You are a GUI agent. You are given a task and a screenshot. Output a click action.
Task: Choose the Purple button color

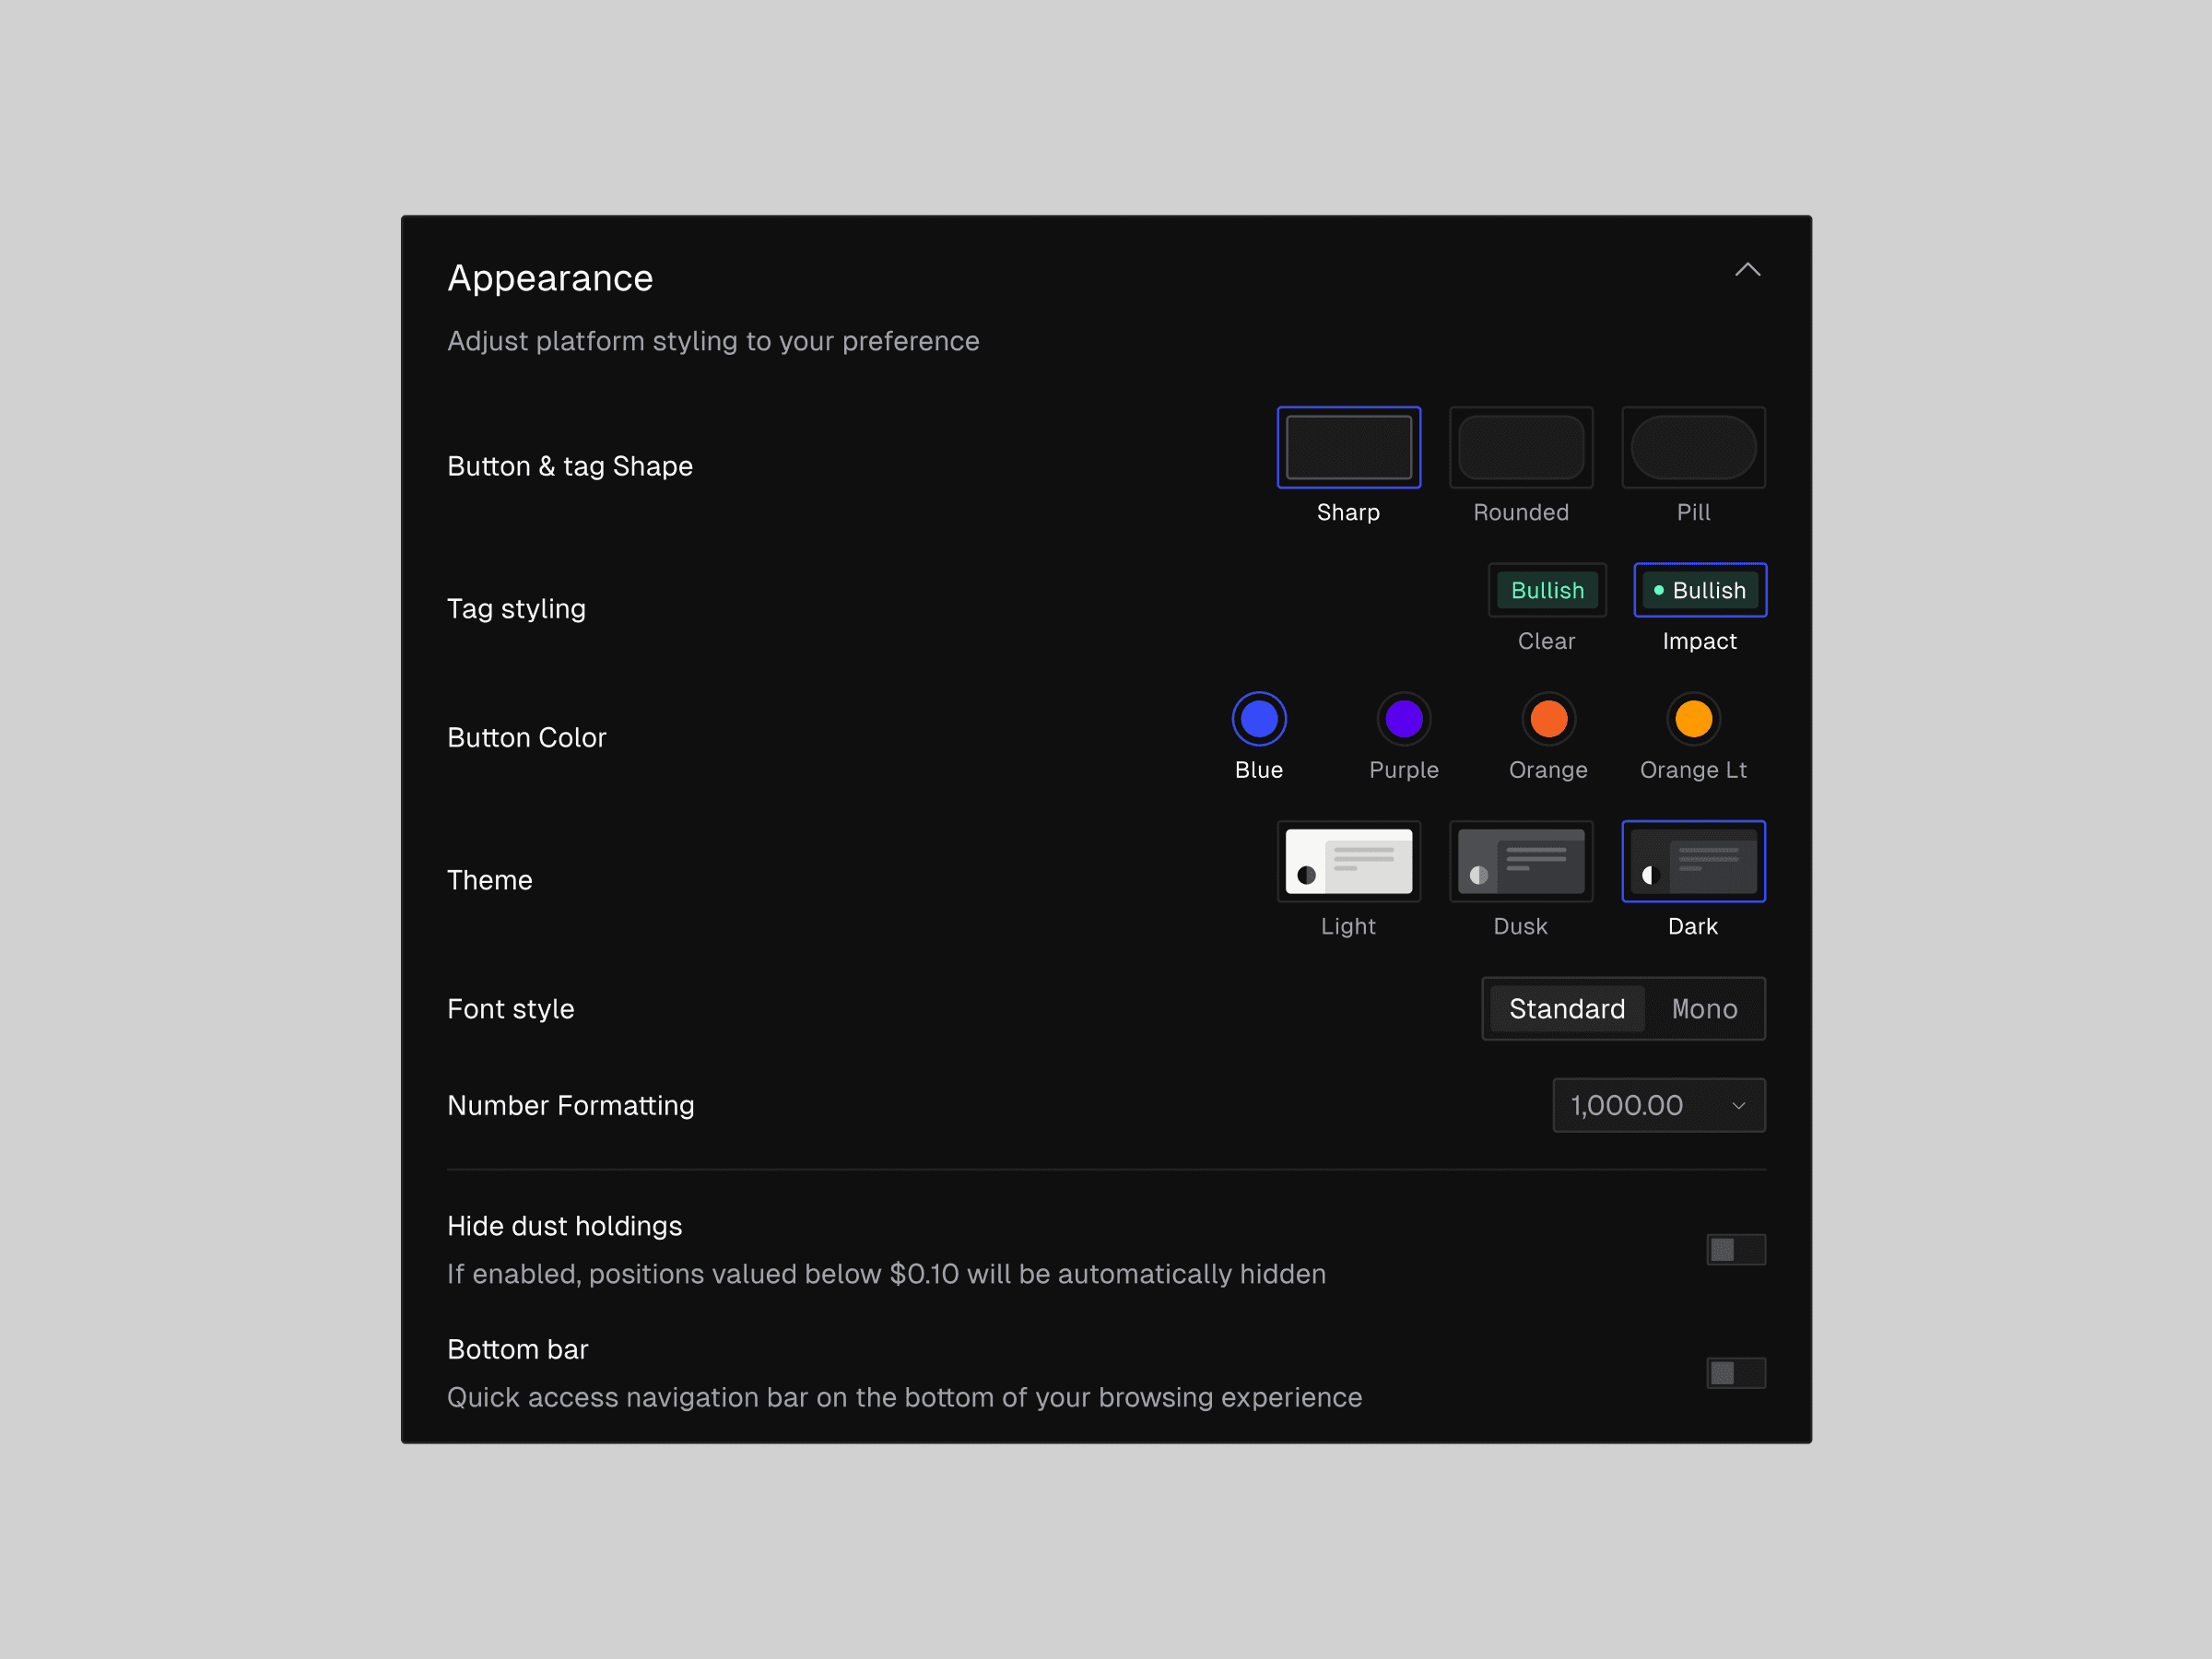point(1403,719)
